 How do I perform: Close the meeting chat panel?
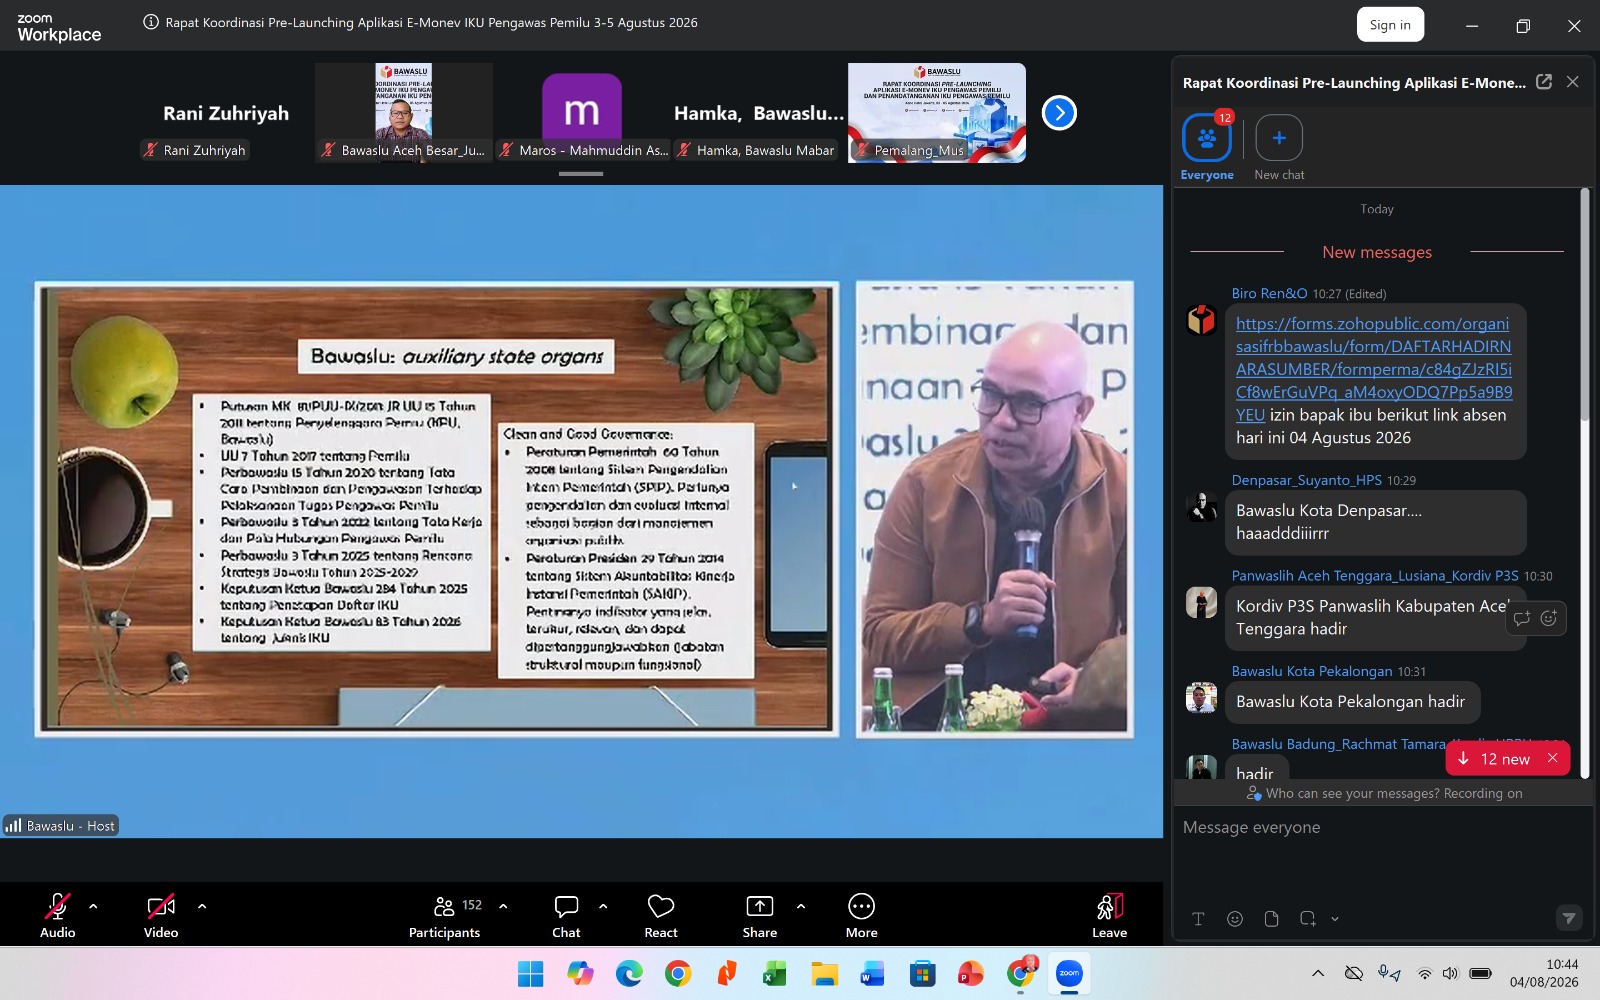coord(1573,82)
